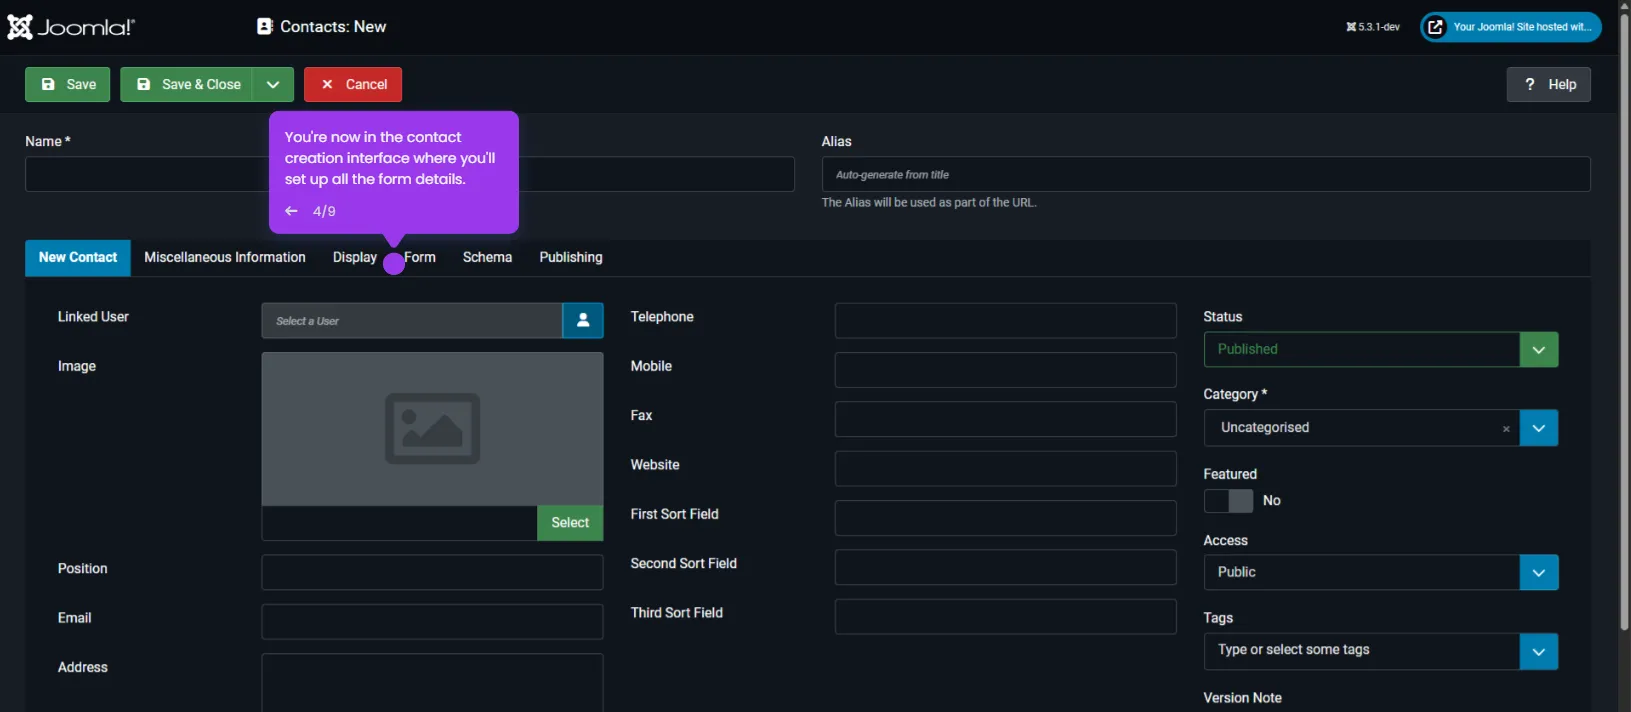Click the 'Version Note' label

pyautogui.click(x=1243, y=698)
